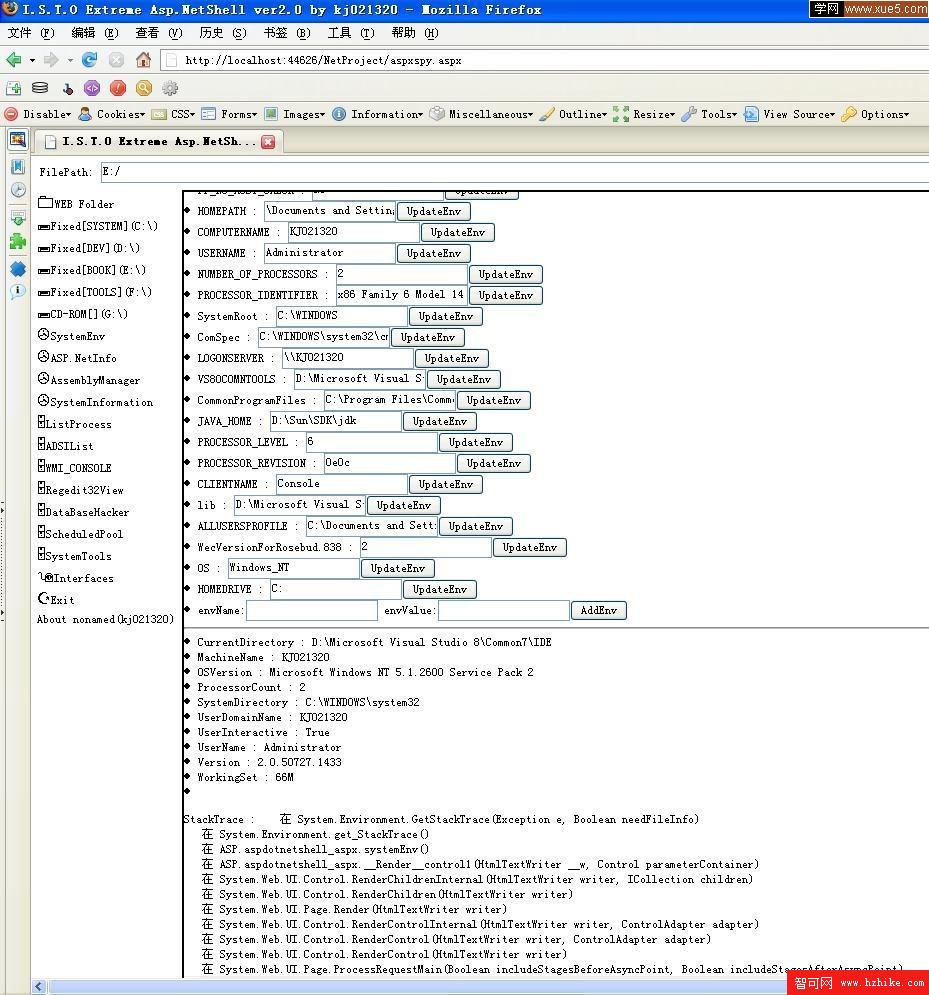Open the View Source dropdown menu
Viewport: 929px width, 995px height.
click(789, 114)
